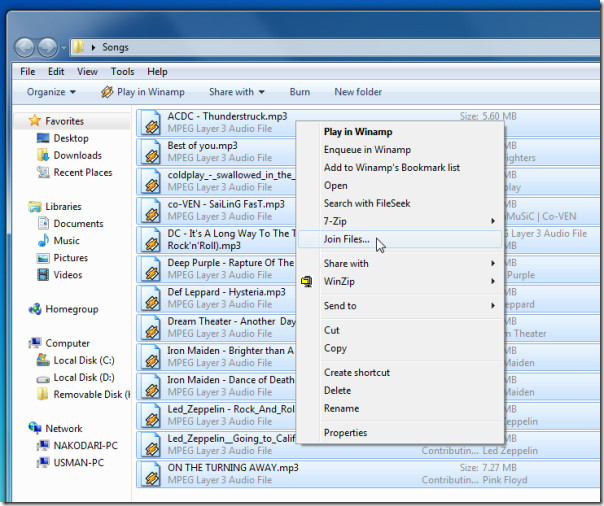Open the View menu
The height and width of the screenshot is (506, 604).
pyautogui.click(x=87, y=72)
